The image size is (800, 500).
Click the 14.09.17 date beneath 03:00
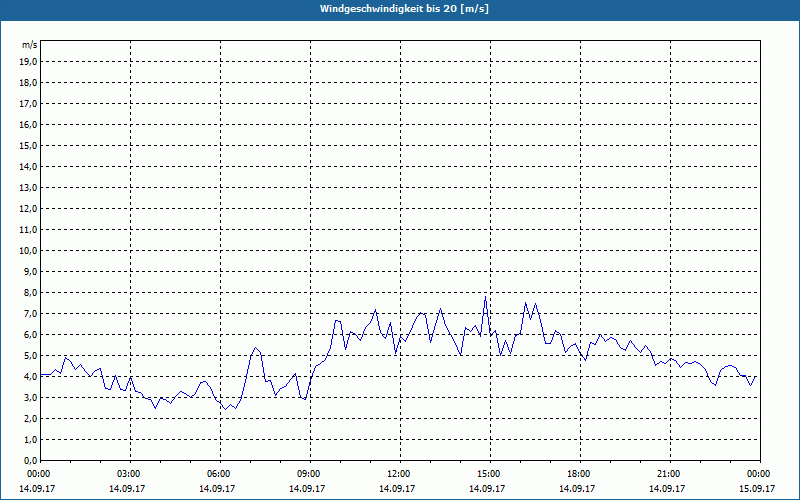click(x=127, y=488)
